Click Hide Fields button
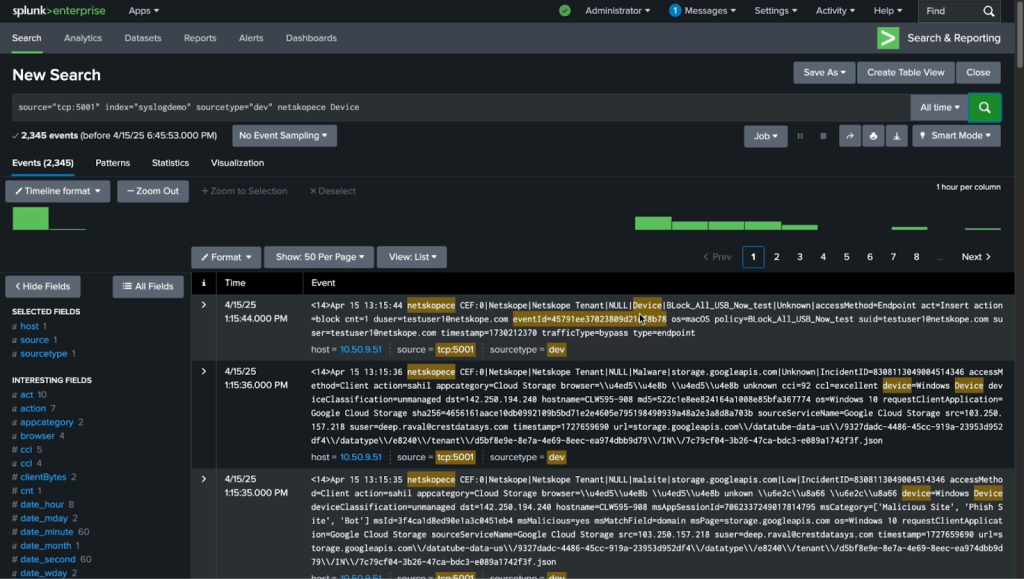Screen dimensions: 1024x579 [42, 287]
